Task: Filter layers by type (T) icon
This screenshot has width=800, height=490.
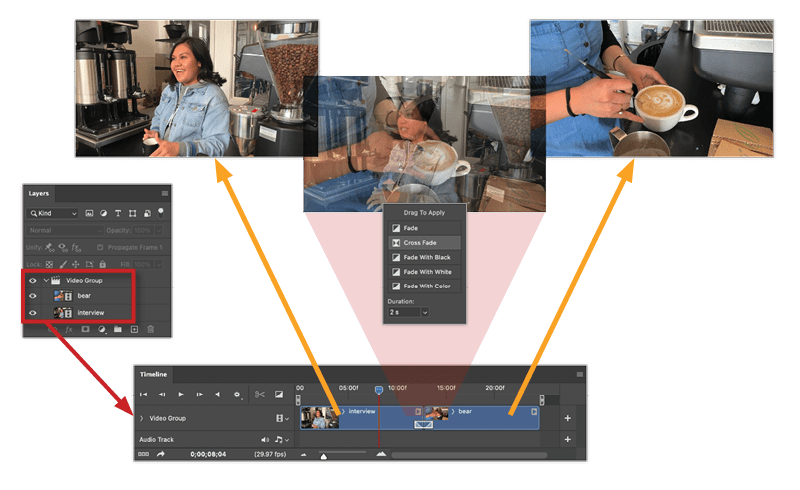Action: coord(118,213)
